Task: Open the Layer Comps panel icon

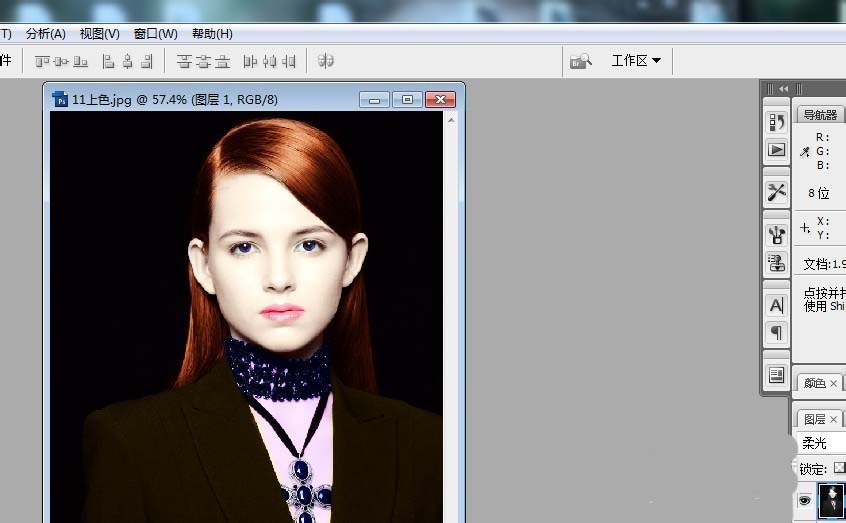Action: (776, 375)
